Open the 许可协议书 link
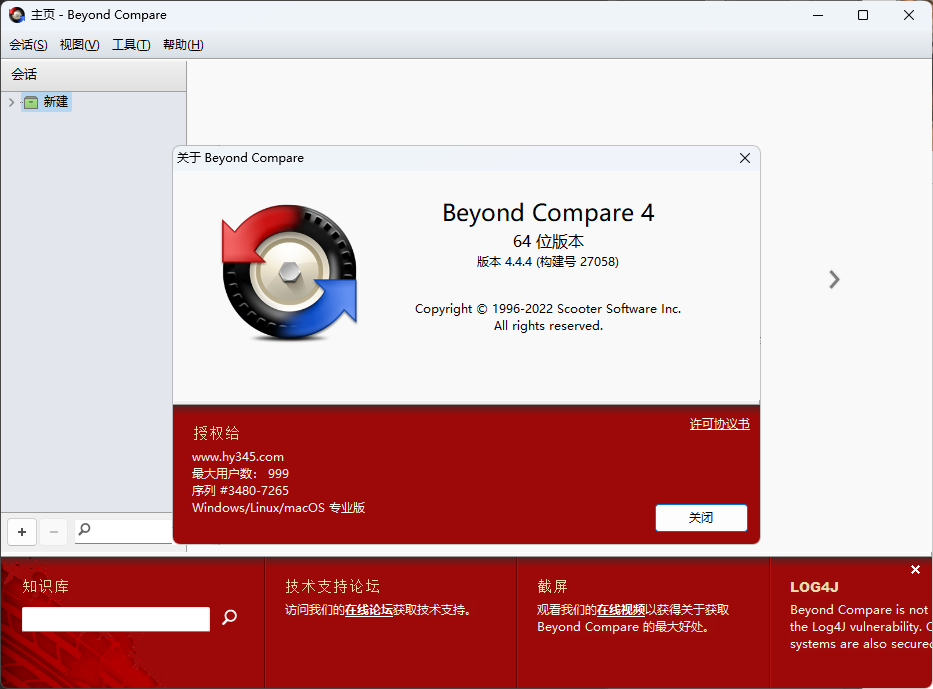 coord(719,424)
